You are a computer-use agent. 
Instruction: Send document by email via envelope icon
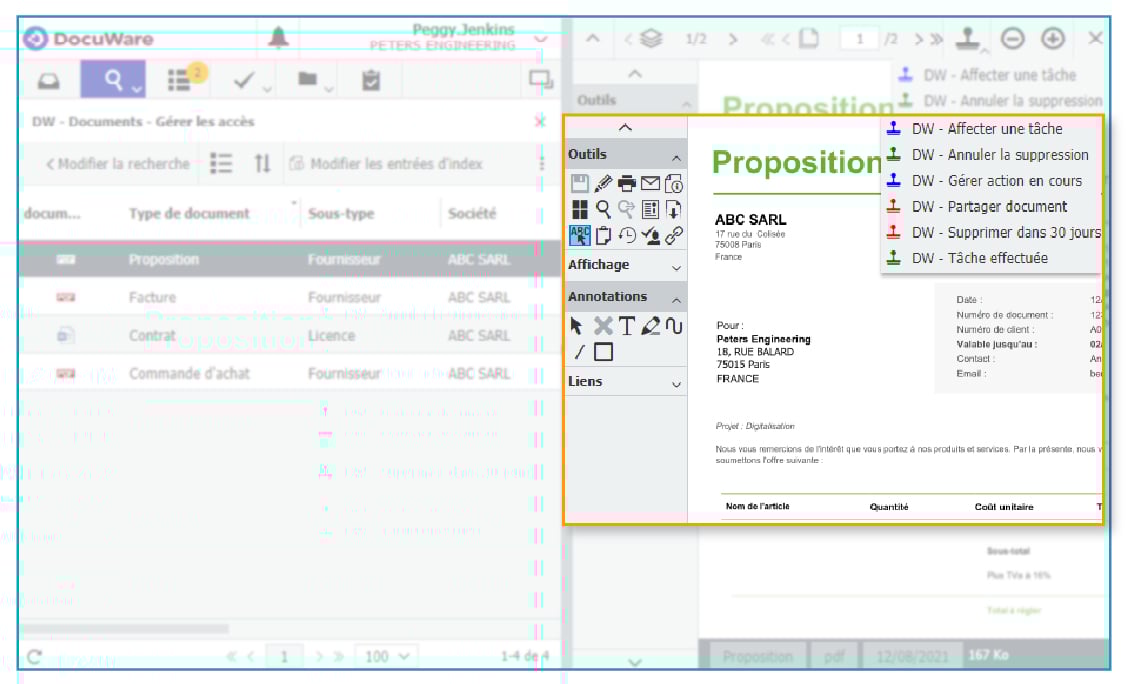pyautogui.click(x=651, y=183)
